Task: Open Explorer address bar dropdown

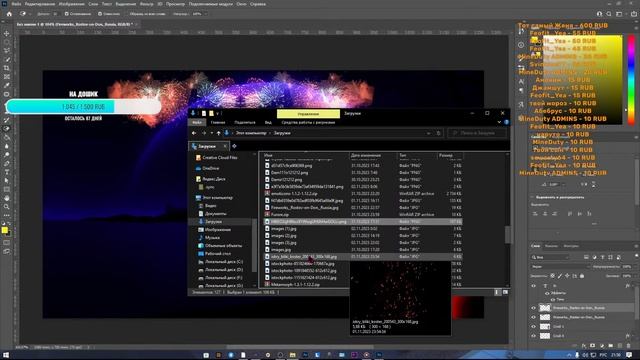Action: click(x=428, y=133)
